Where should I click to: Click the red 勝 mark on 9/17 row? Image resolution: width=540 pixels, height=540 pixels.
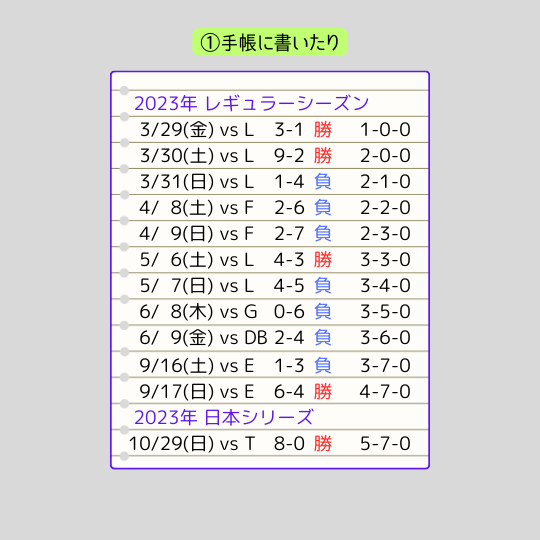(x=323, y=392)
